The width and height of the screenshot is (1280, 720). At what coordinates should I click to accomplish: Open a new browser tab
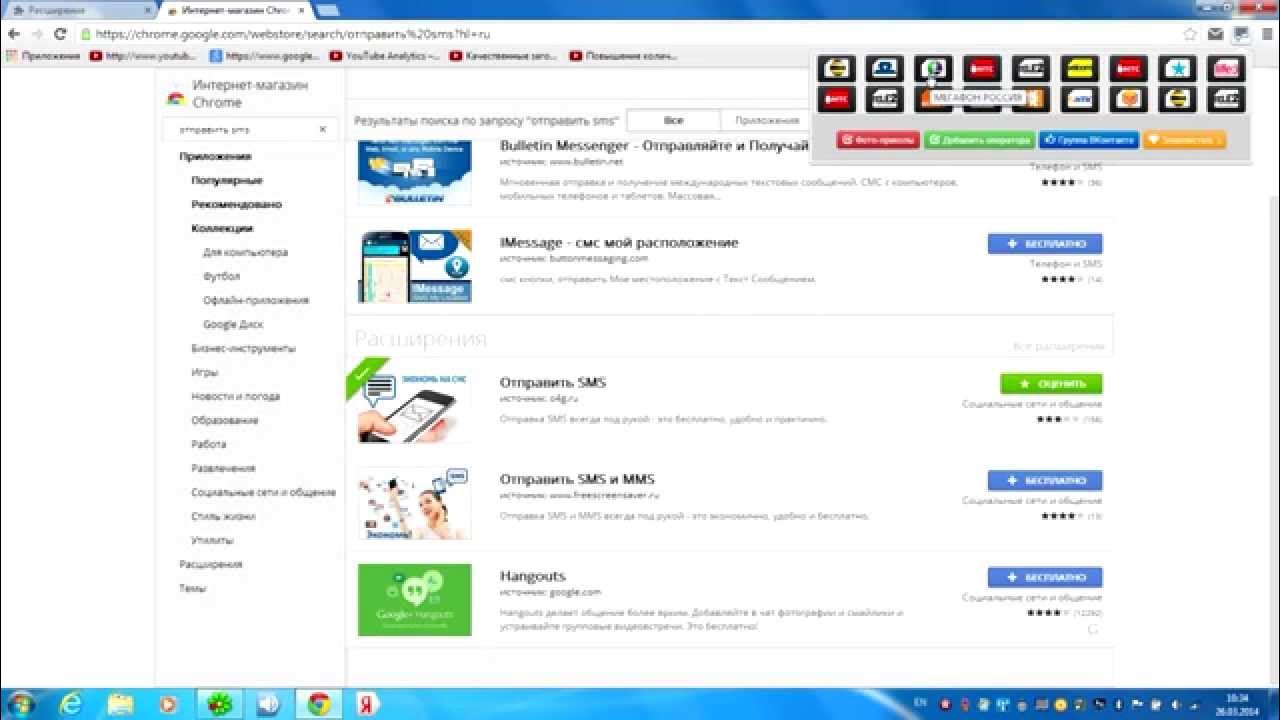(x=326, y=10)
